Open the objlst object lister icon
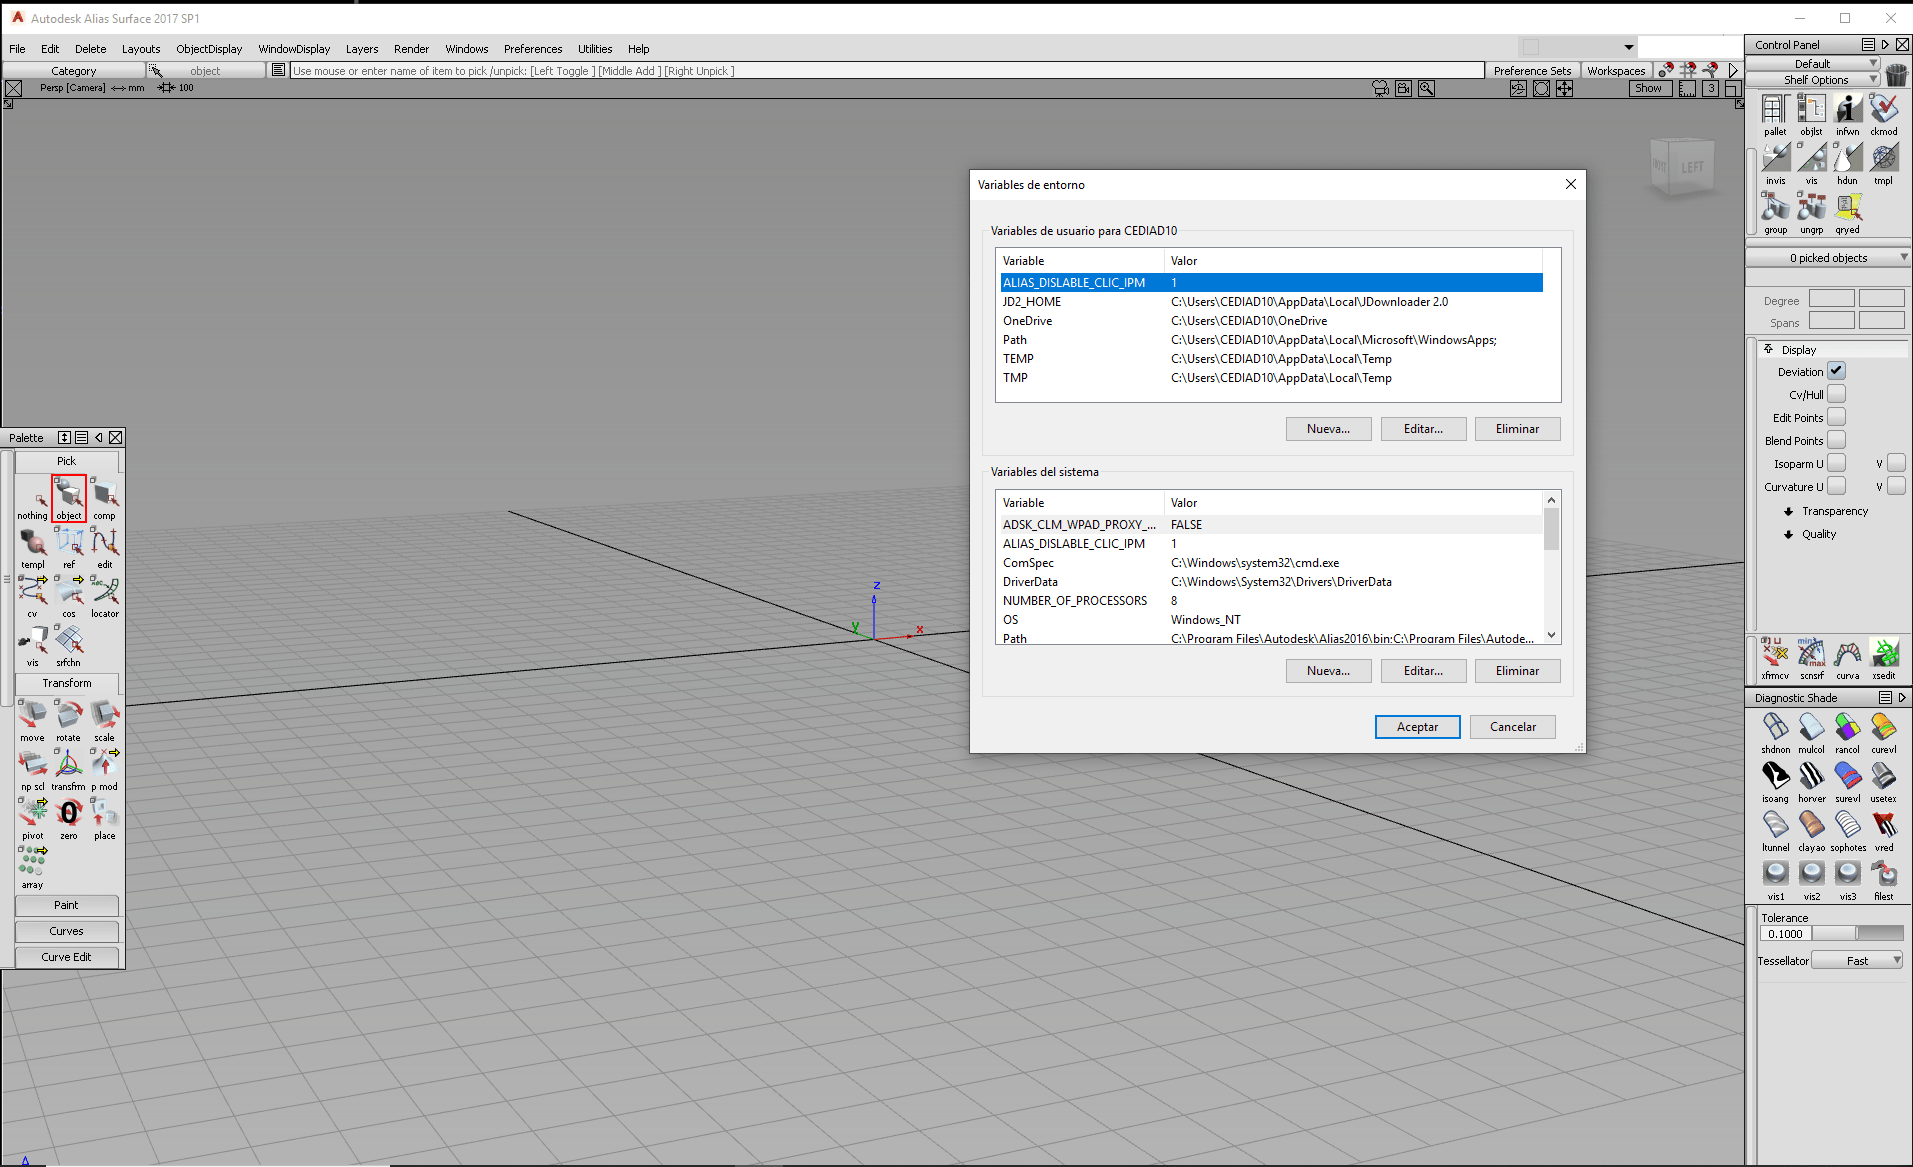 (1811, 114)
